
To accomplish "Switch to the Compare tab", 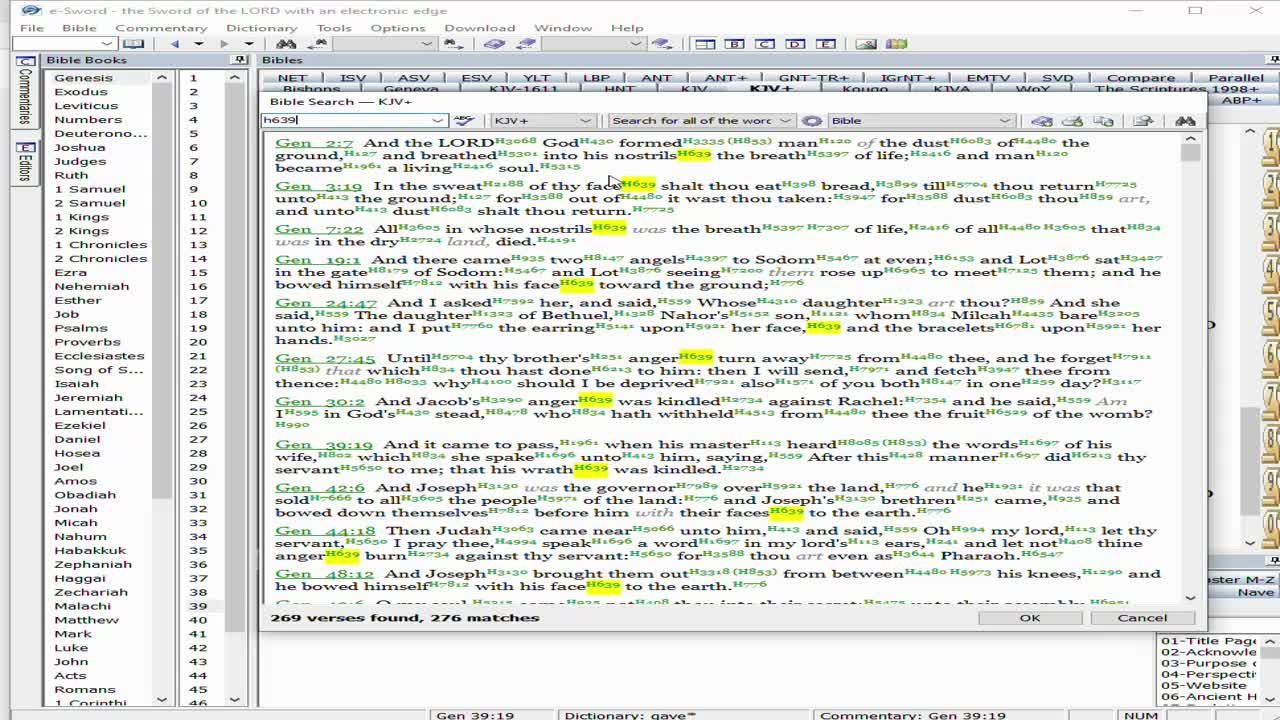I will (1141, 77).
